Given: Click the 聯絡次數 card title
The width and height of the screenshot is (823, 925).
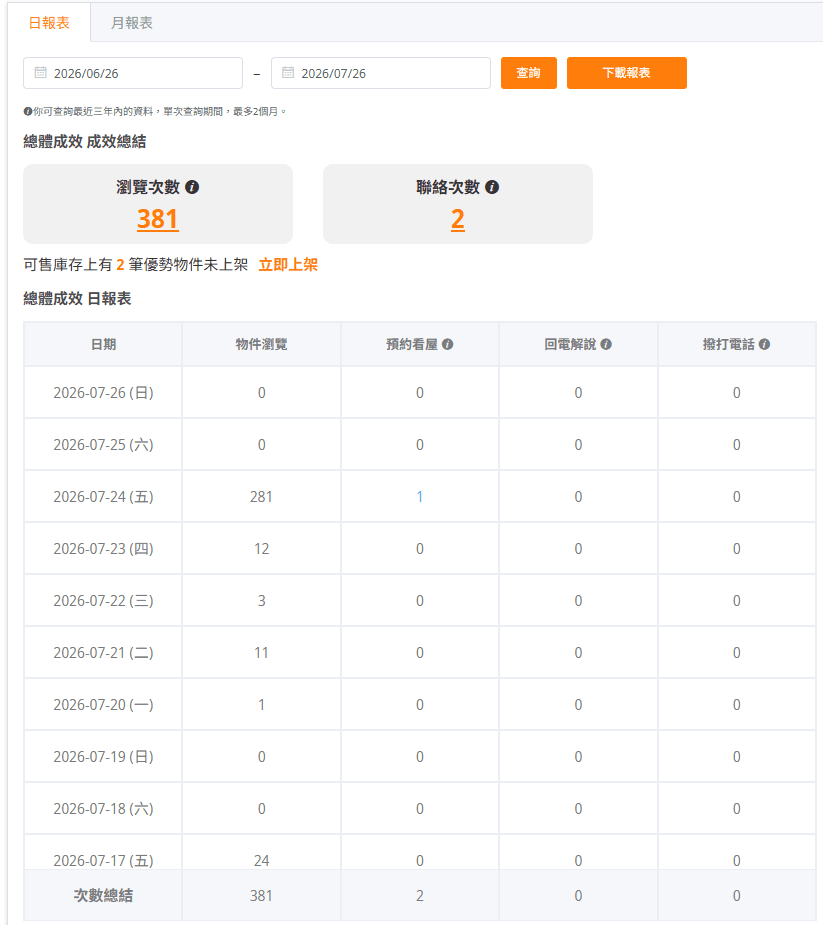Looking at the screenshot, I should click(448, 187).
